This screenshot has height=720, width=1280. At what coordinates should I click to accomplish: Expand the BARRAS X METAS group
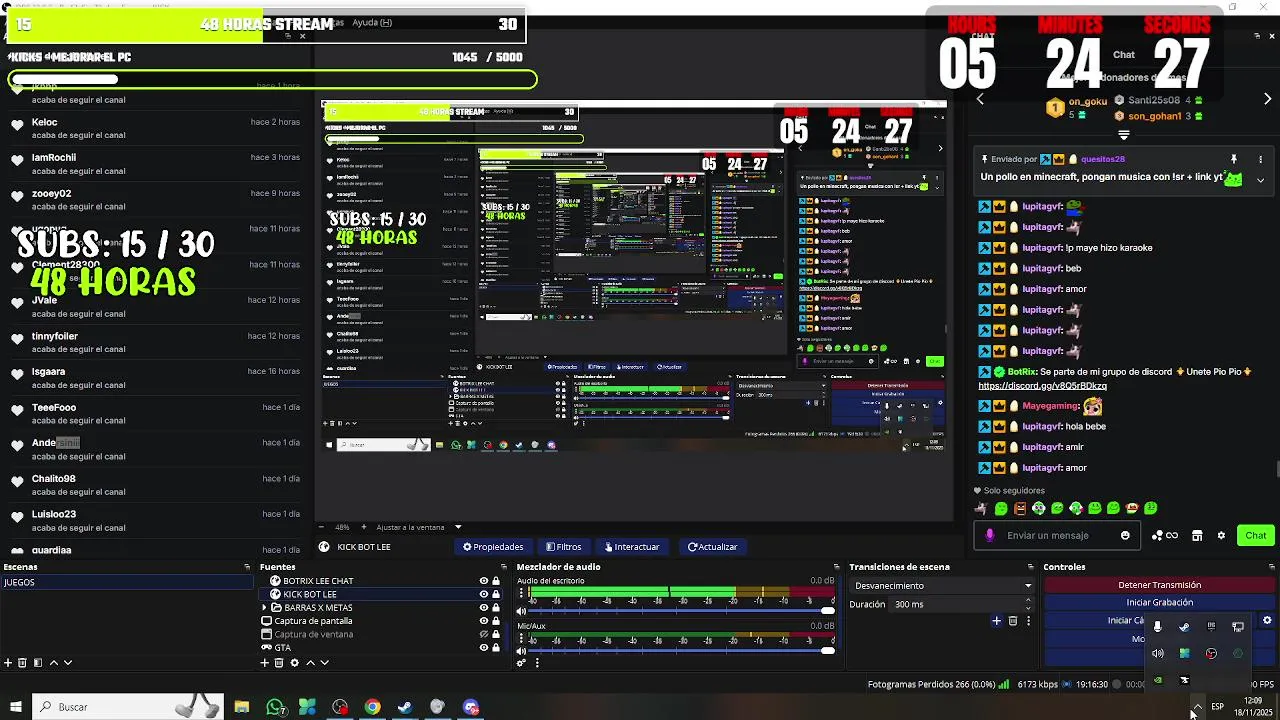(x=265, y=607)
